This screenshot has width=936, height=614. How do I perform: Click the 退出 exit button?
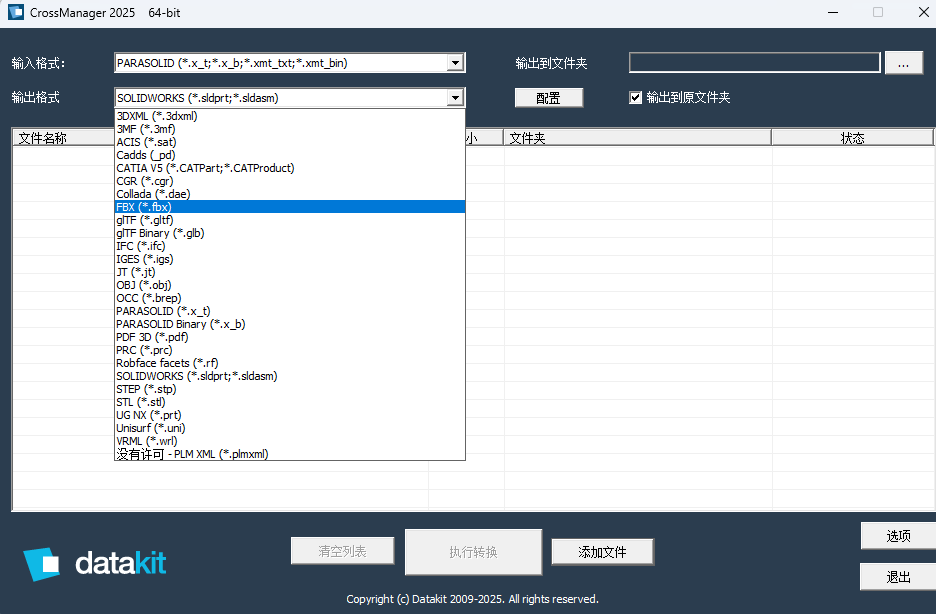tap(898, 577)
